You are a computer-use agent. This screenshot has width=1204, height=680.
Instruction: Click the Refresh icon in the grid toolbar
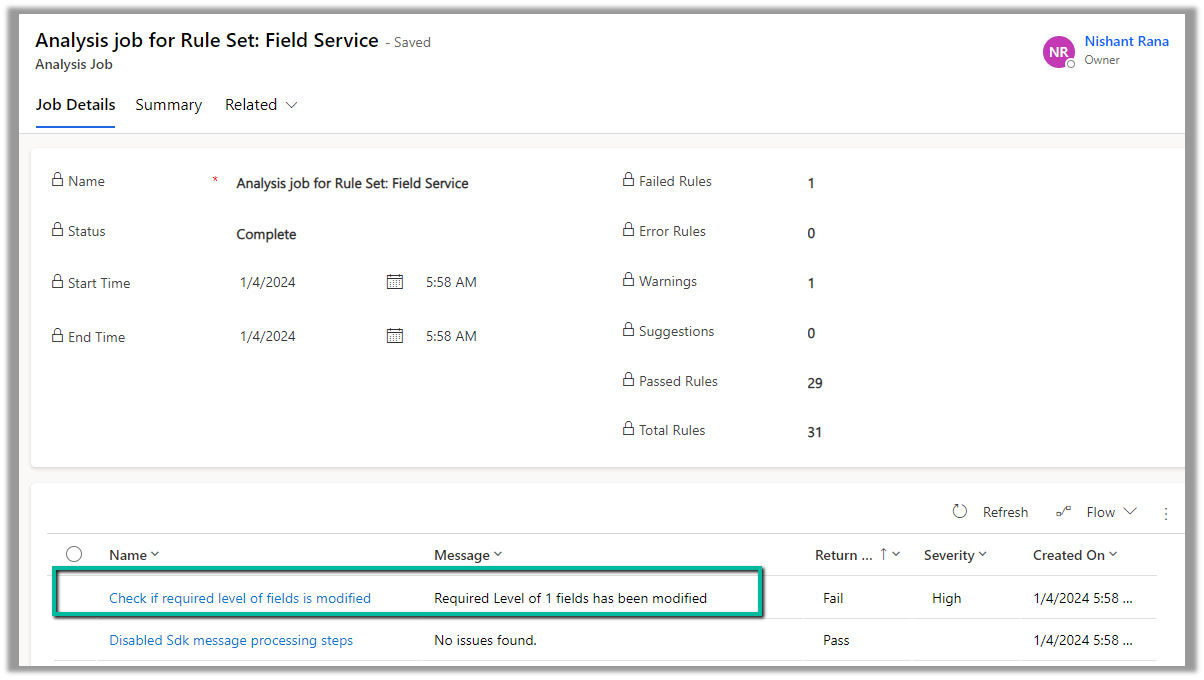(x=960, y=511)
